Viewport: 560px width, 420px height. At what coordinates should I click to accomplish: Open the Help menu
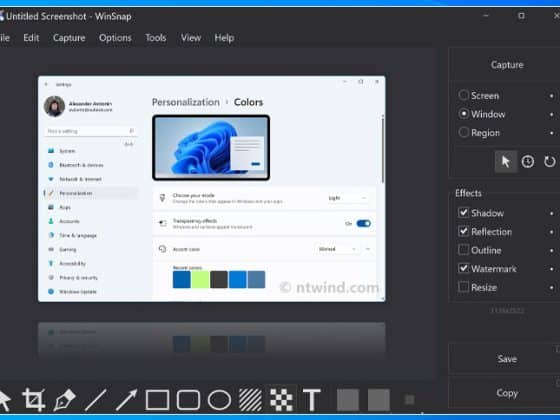224,38
